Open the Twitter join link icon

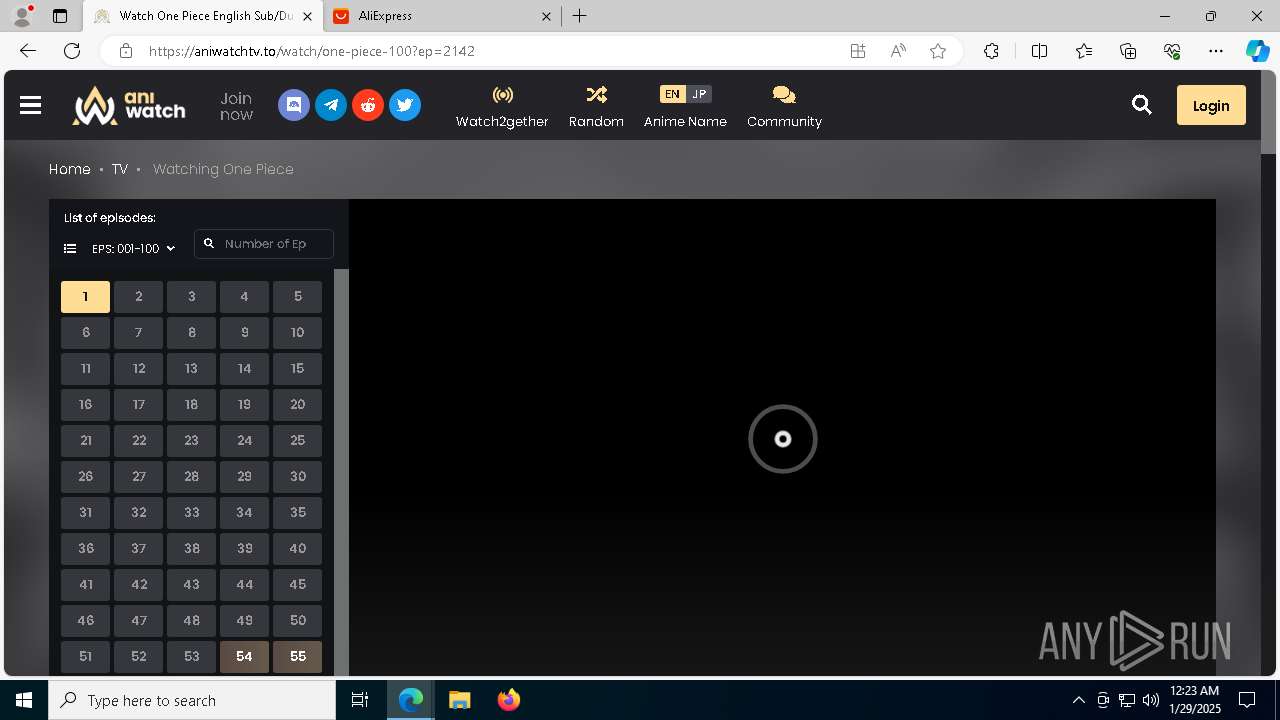click(x=405, y=105)
